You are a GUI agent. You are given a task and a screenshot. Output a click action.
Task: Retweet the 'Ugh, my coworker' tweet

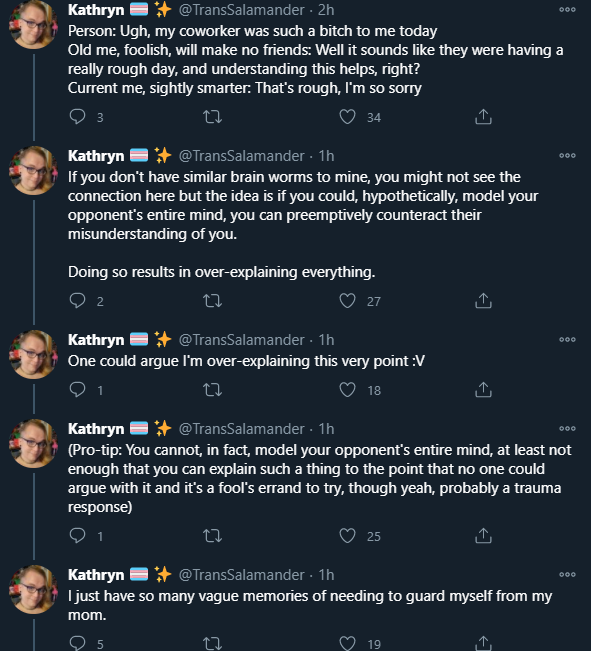click(212, 117)
